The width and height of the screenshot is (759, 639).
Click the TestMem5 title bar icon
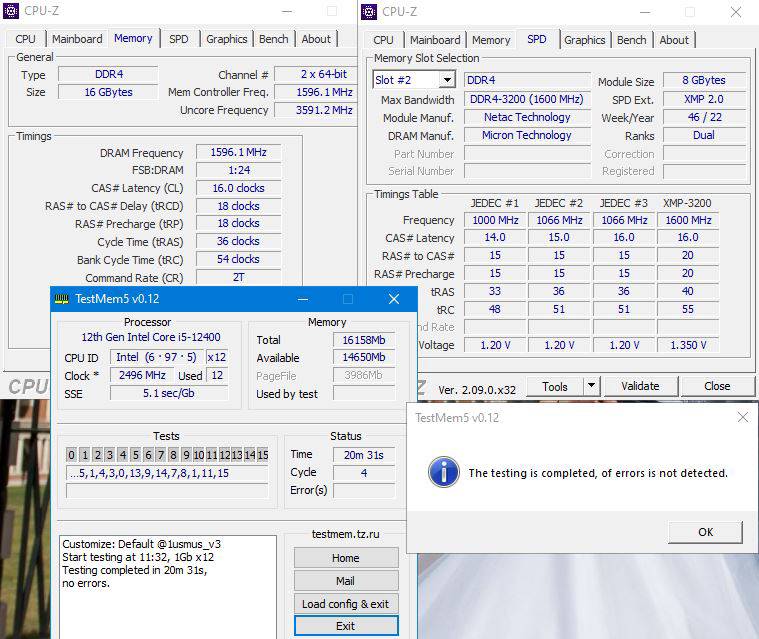tap(62, 299)
